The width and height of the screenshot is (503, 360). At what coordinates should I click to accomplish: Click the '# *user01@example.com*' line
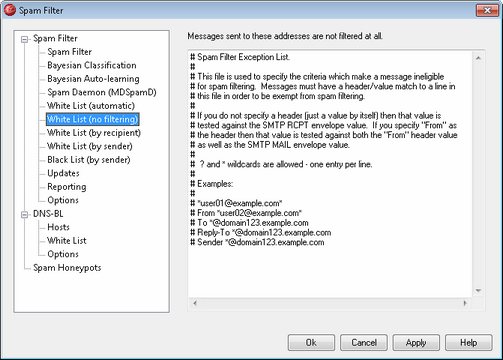236,203
